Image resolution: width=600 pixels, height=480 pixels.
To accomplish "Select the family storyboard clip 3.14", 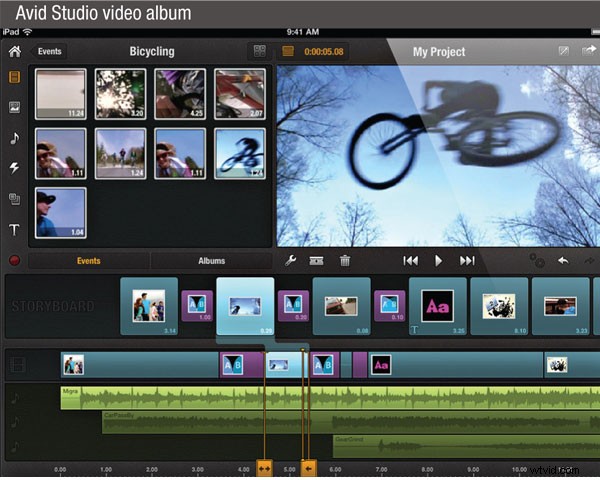I will (x=149, y=306).
